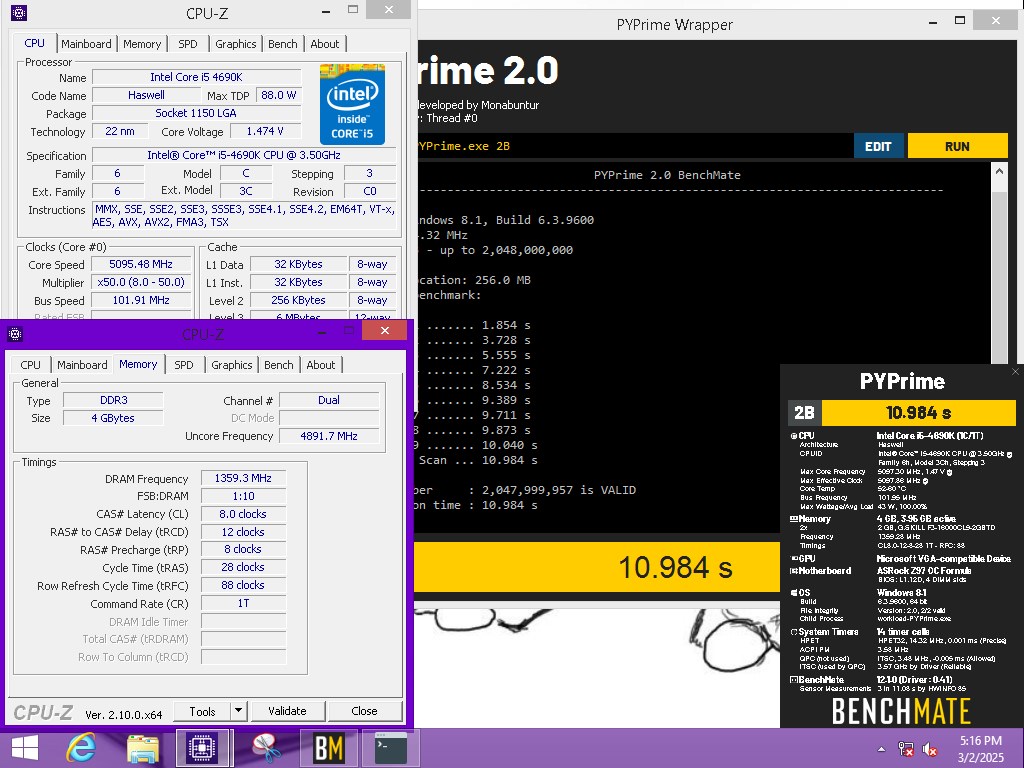Click the tRFC value 88 clocks
The height and width of the screenshot is (768, 1024).
(x=243, y=585)
